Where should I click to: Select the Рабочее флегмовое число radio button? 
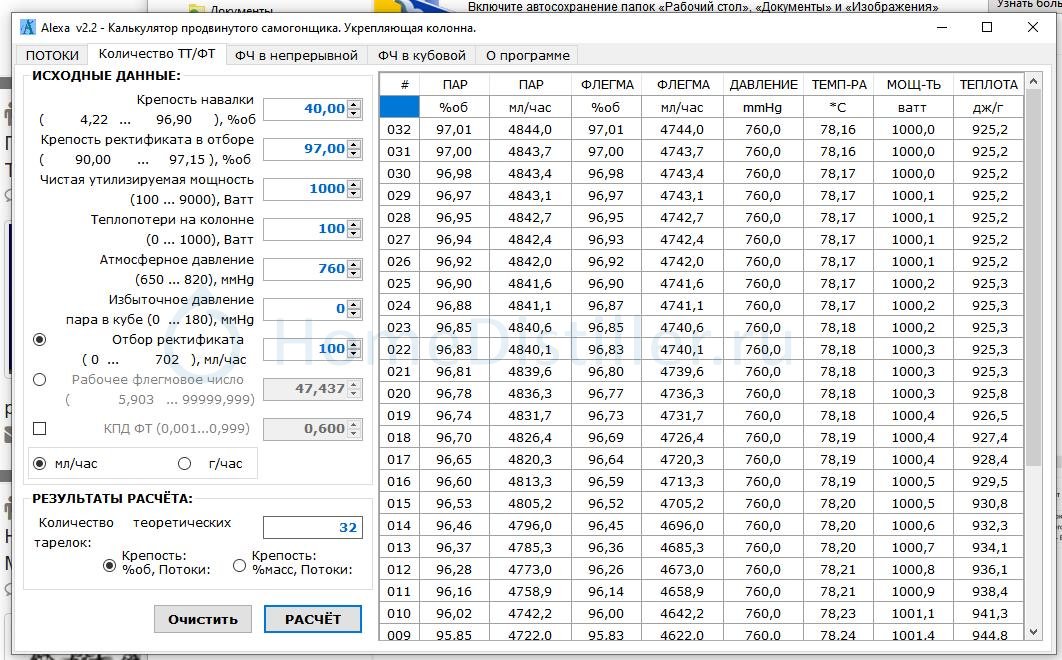click(x=40, y=379)
